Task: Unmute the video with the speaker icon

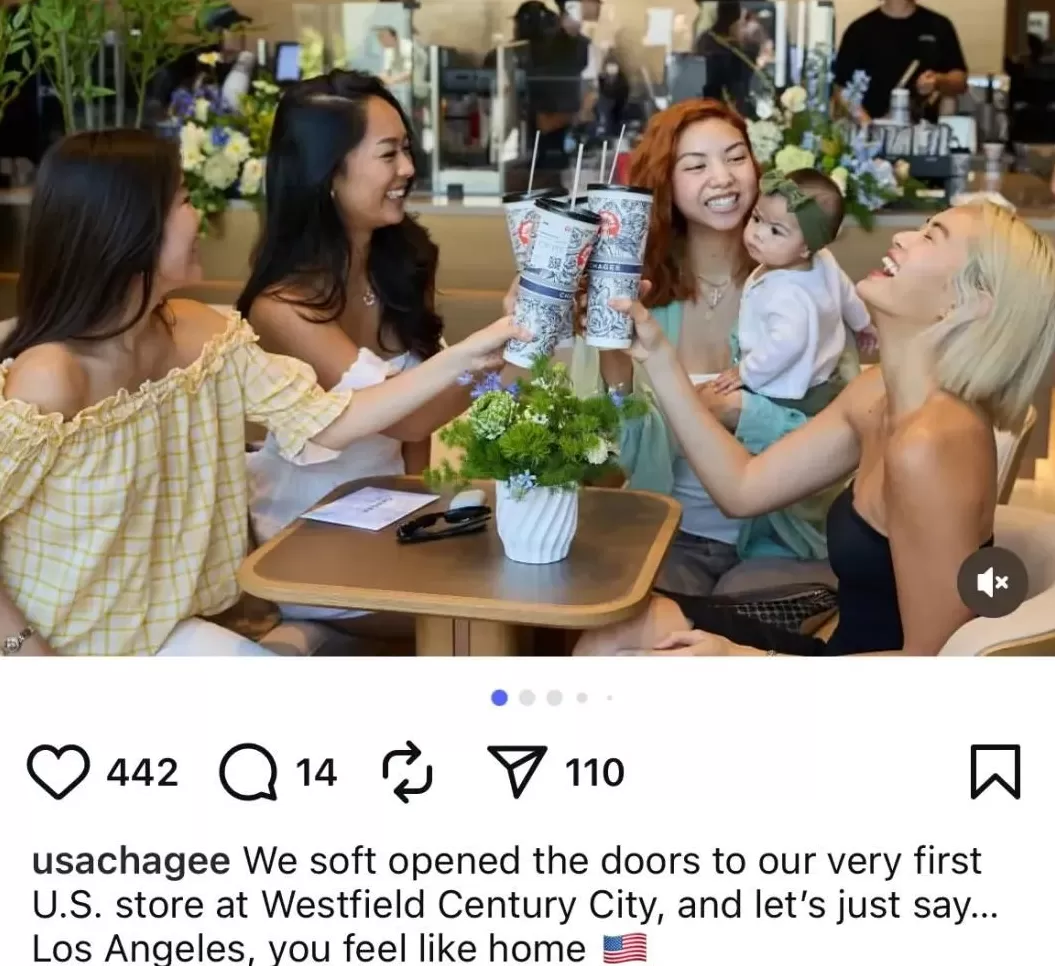Action: coord(992,582)
